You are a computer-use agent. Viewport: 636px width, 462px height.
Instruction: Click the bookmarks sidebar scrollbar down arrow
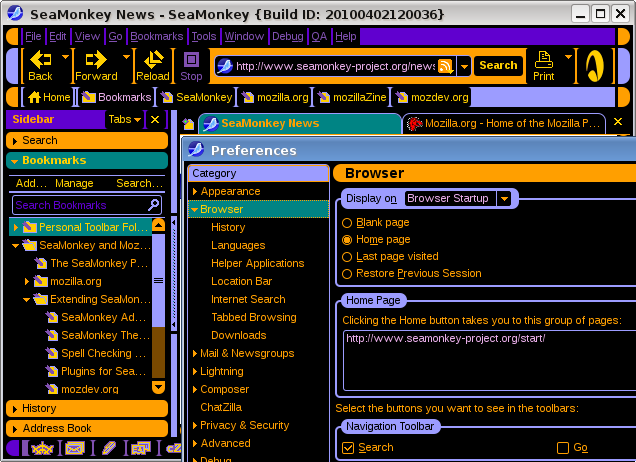click(x=158, y=387)
